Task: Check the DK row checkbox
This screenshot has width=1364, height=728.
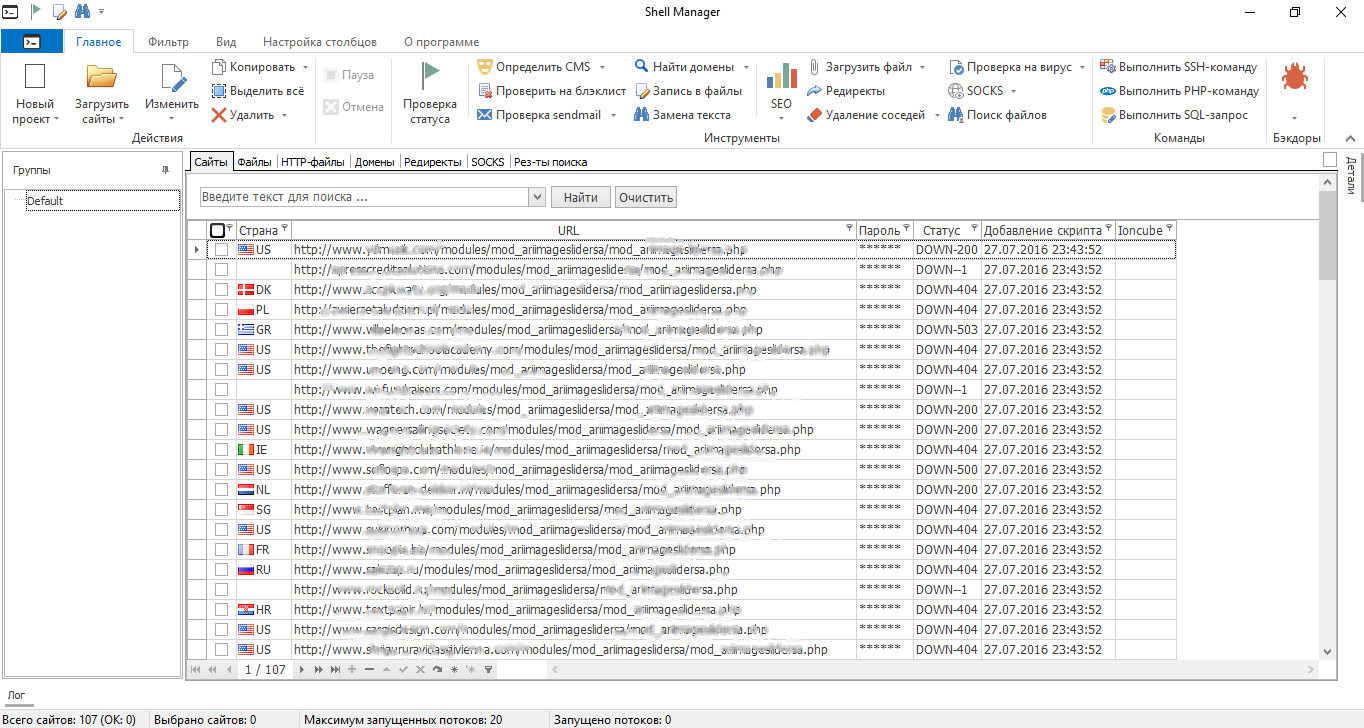Action: pyautogui.click(x=221, y=289)
